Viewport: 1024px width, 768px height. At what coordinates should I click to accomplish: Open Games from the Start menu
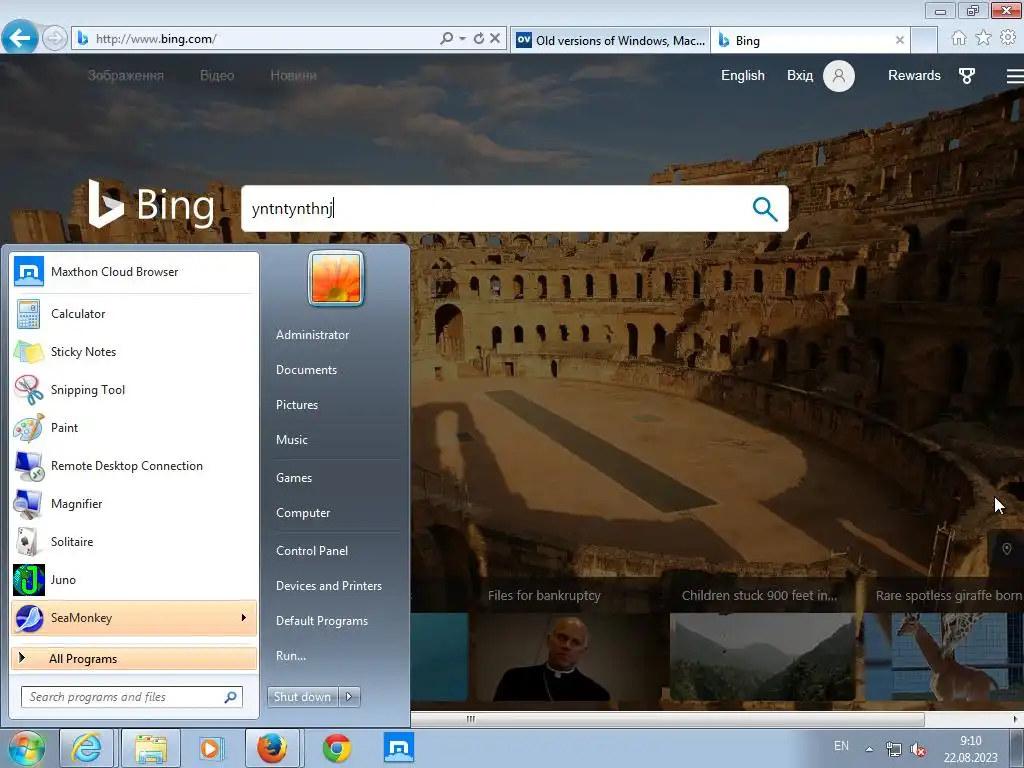click(294, 478)
